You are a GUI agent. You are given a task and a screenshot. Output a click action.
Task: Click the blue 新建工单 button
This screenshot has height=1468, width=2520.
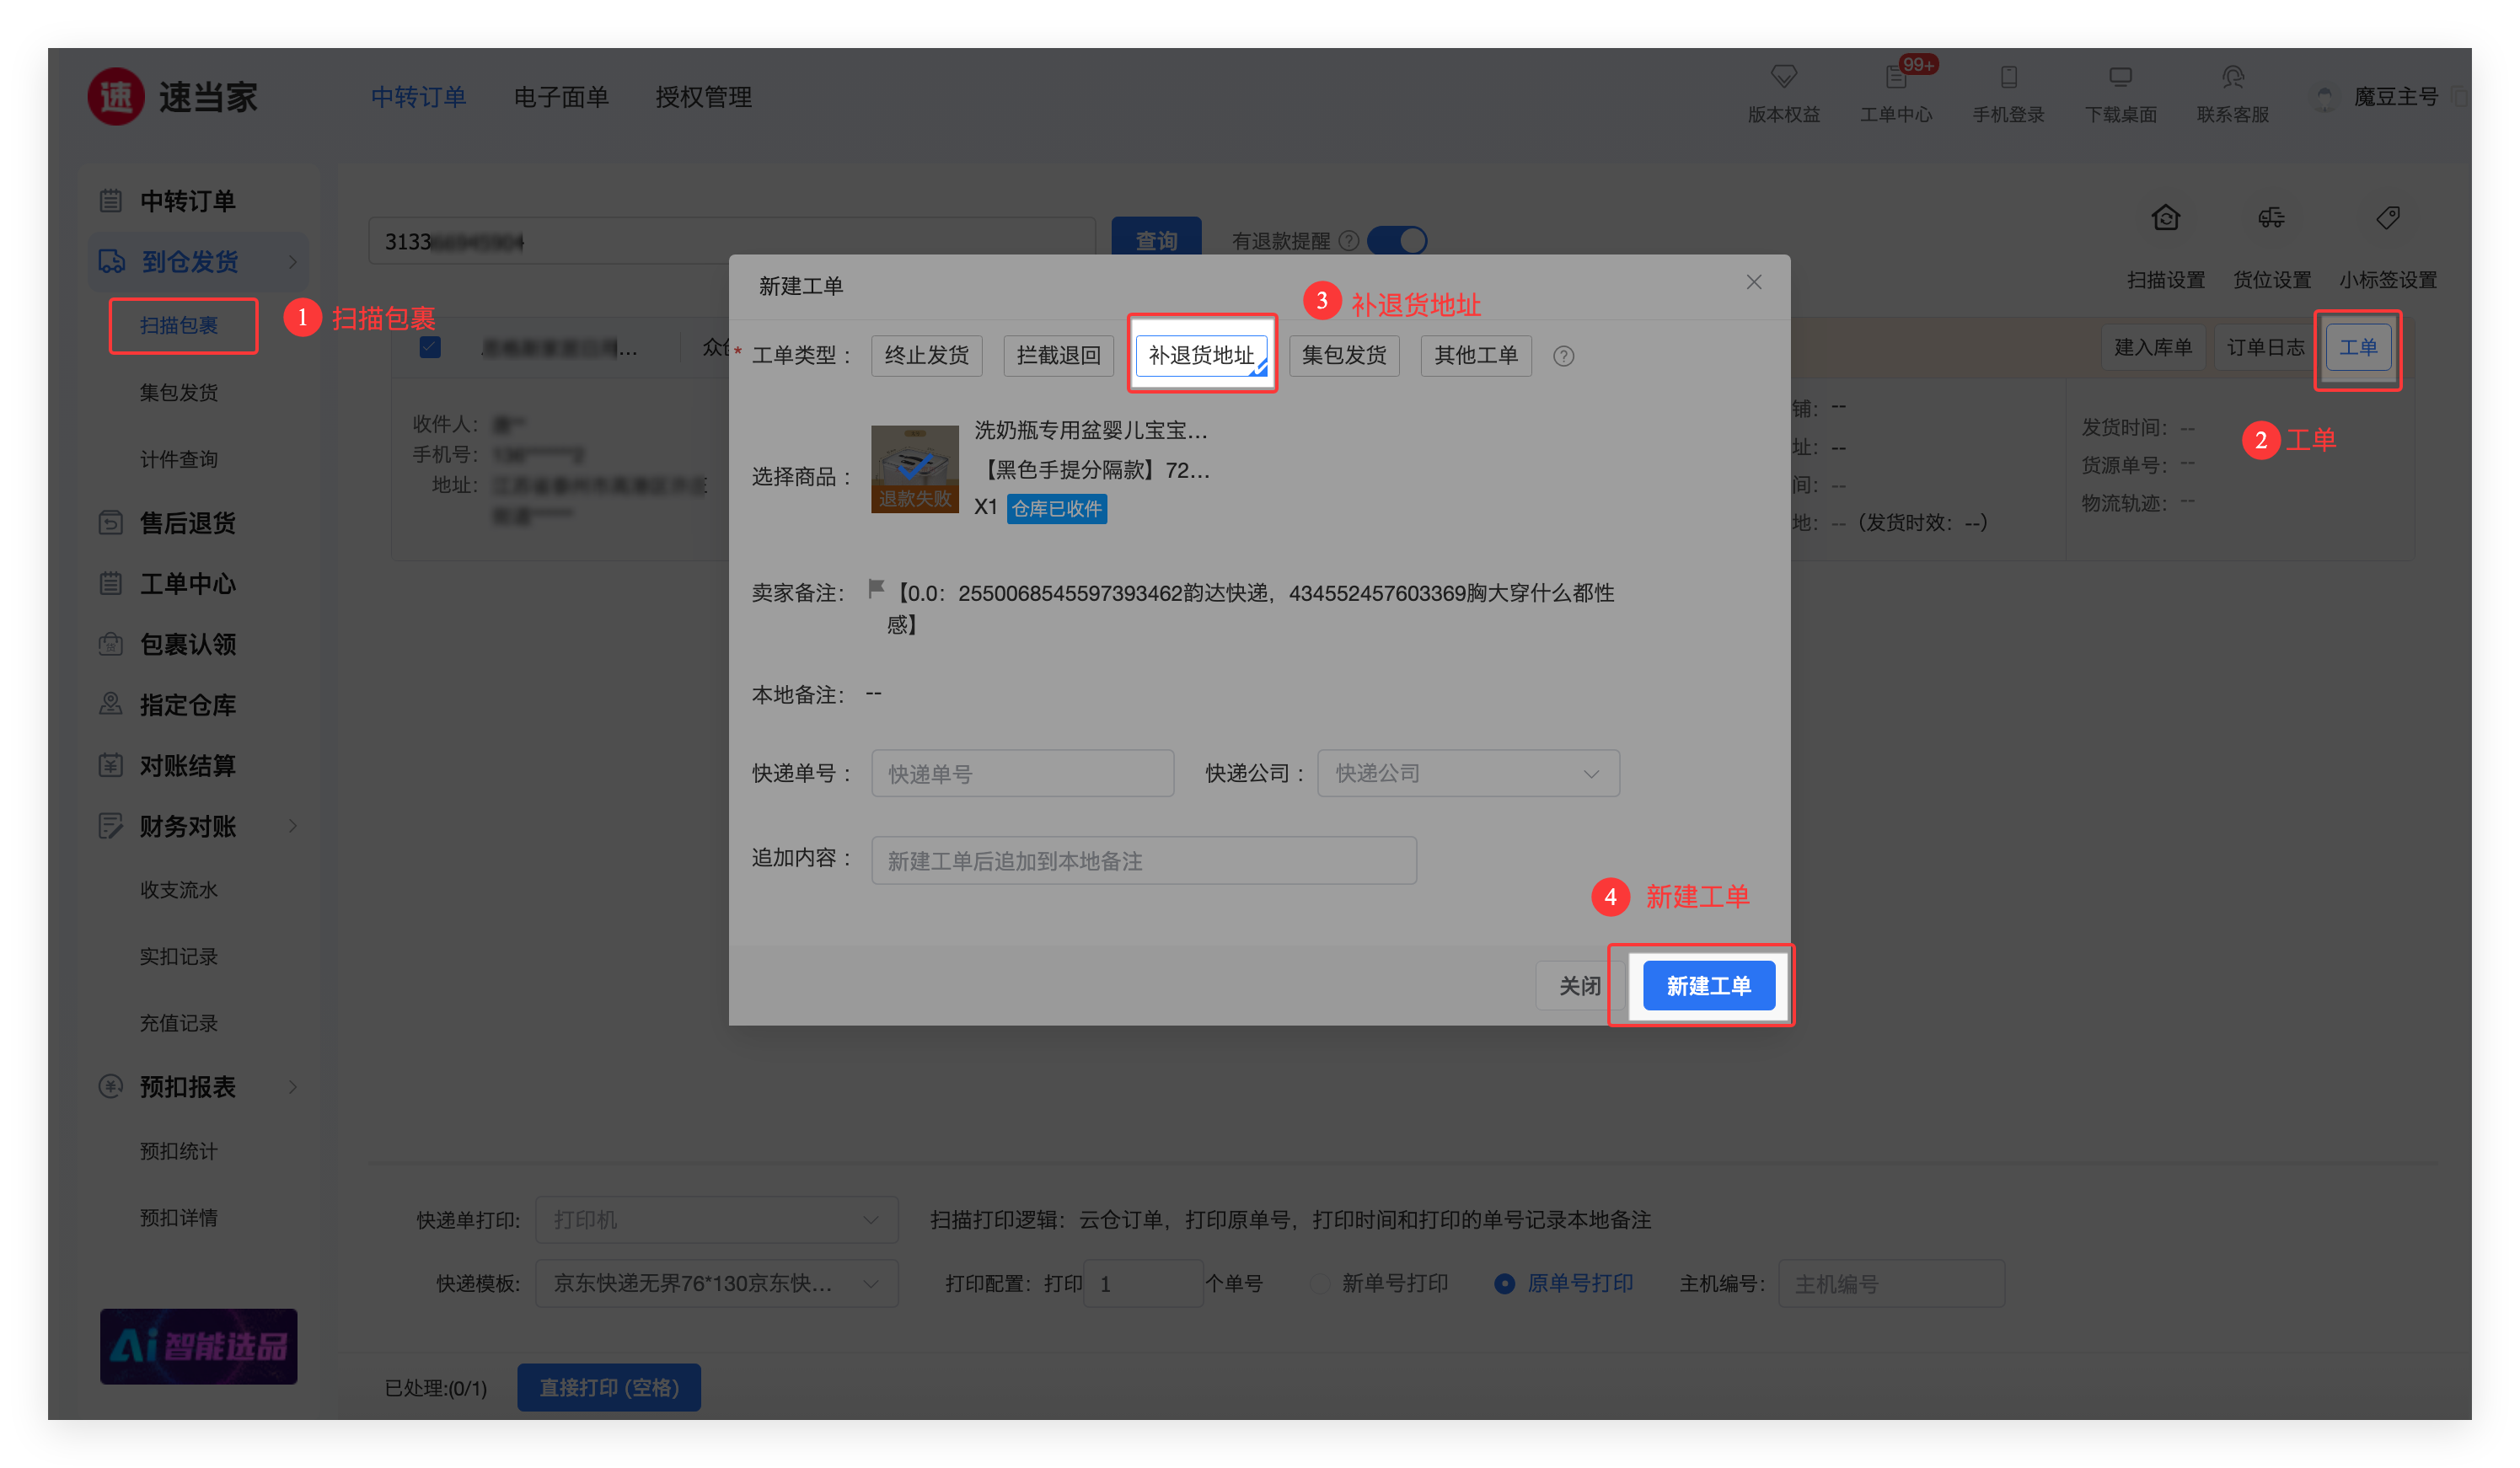1708,986
